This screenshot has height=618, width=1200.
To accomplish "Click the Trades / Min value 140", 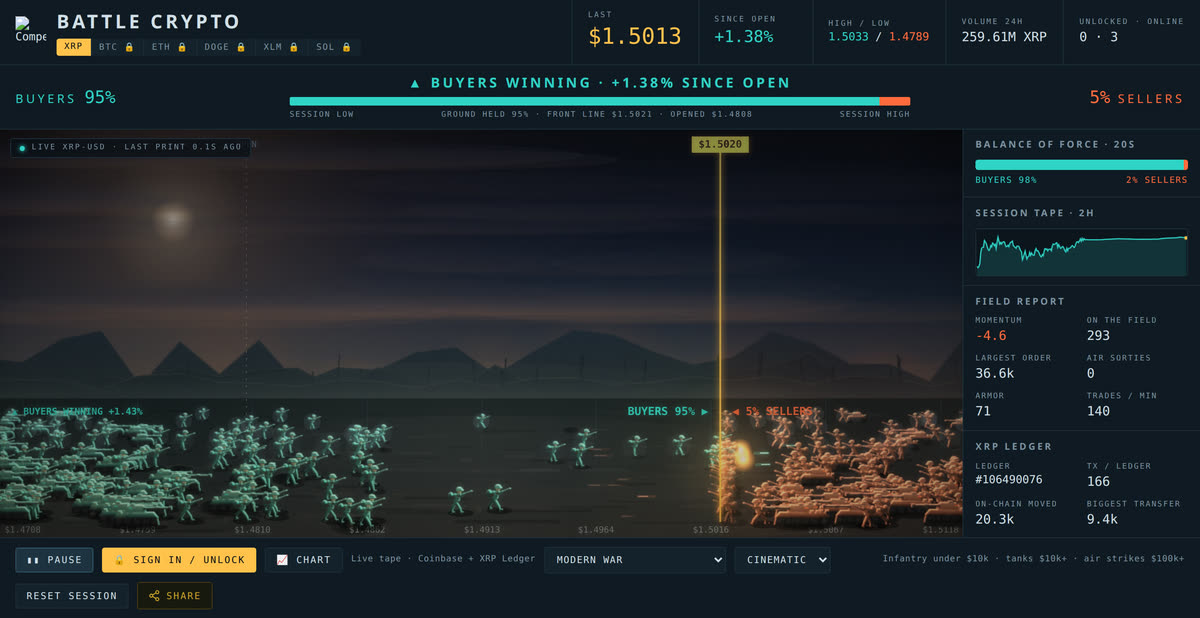I will tap(1099, 411).
